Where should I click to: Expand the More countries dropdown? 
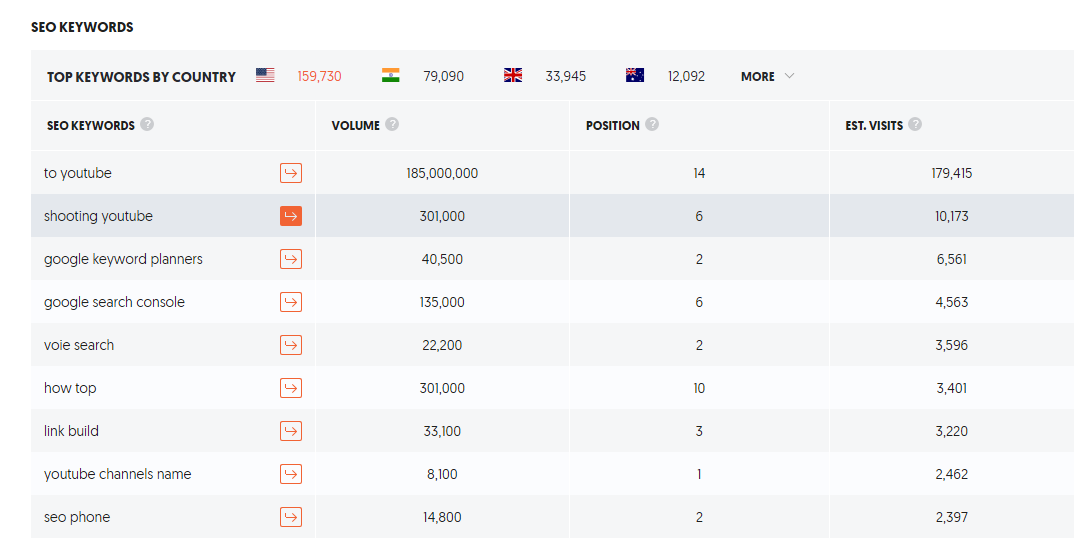pos(767,77)
